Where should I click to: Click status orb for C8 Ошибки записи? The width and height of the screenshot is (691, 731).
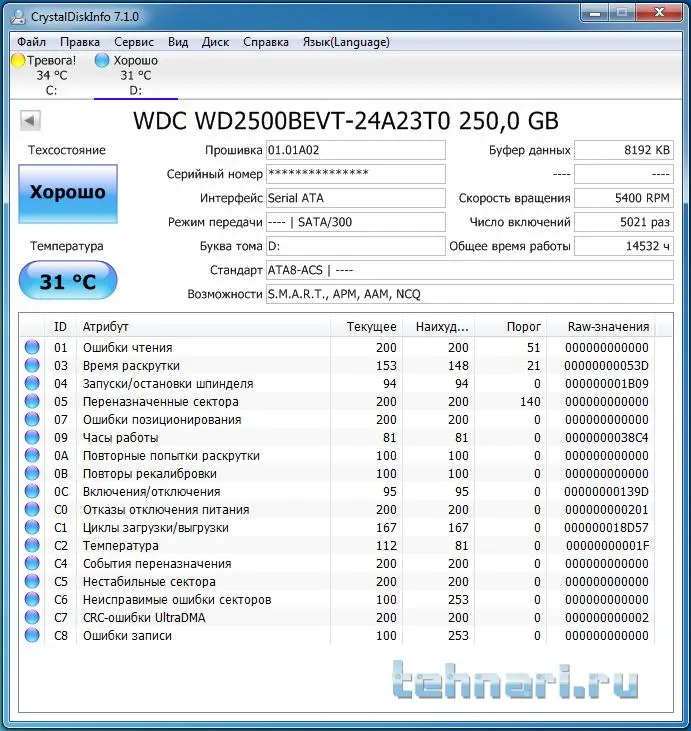coord(32,635)
